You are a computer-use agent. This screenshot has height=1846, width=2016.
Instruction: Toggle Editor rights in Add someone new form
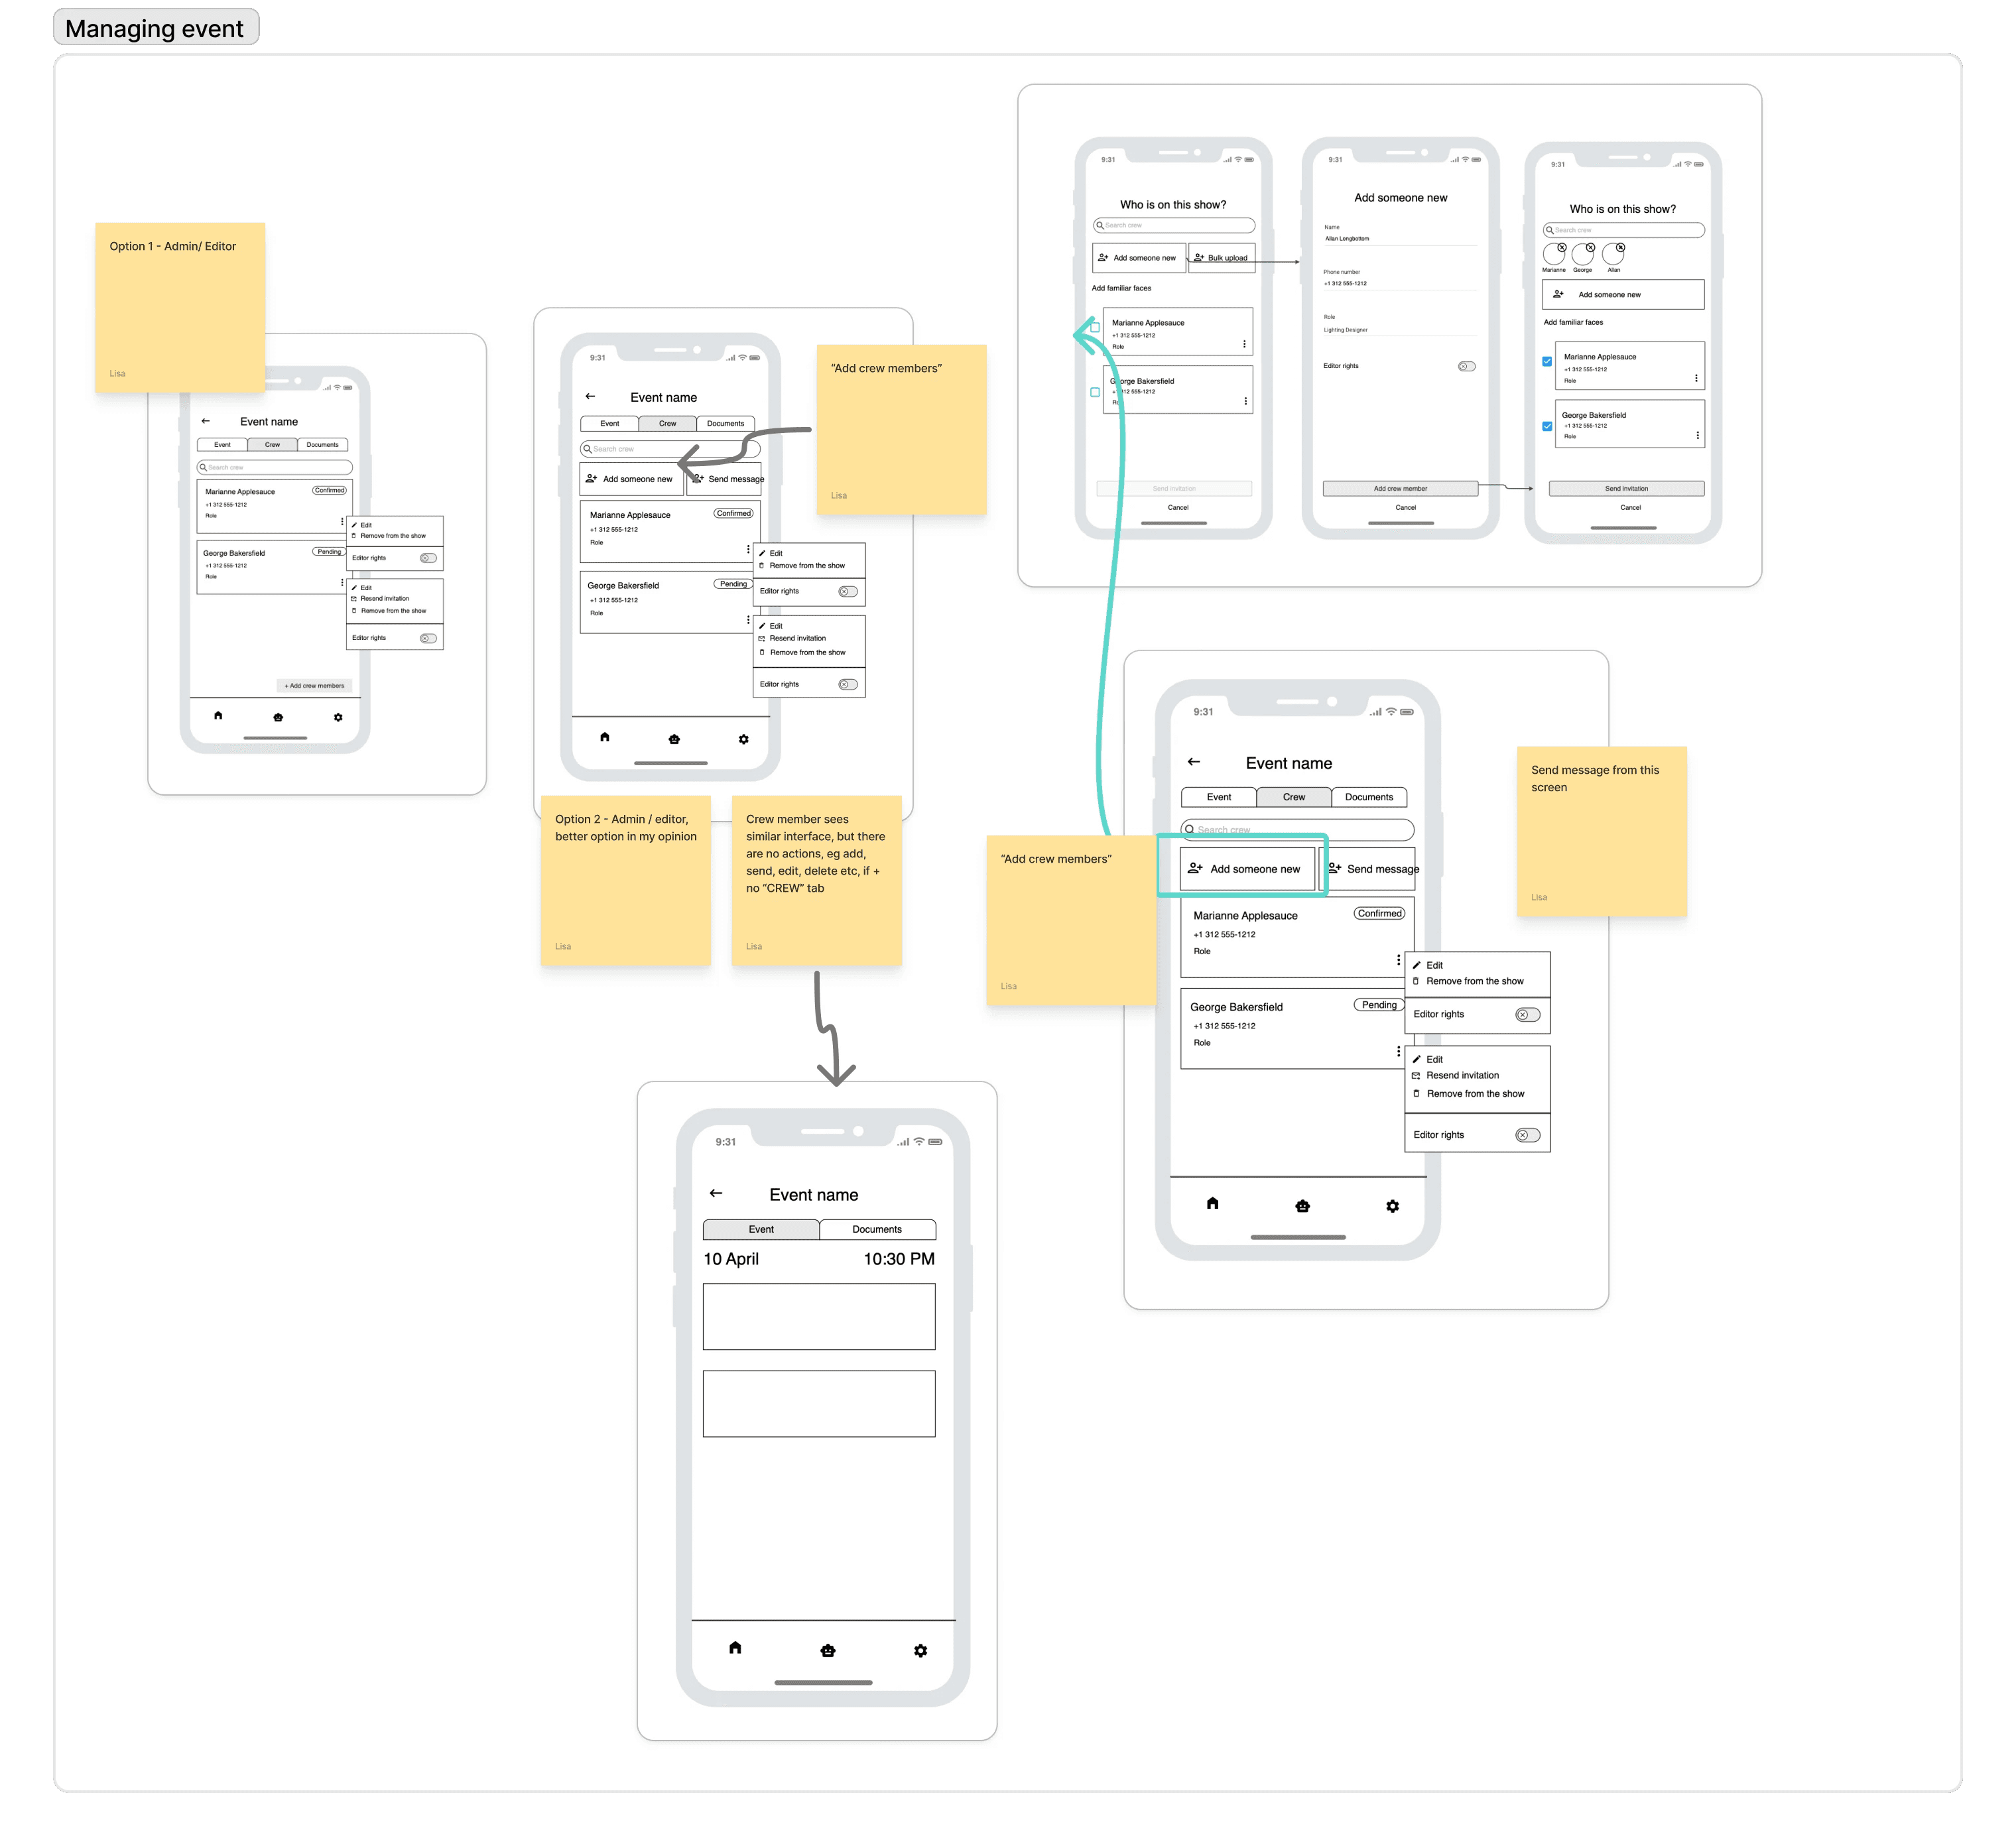coord(1466,366)
